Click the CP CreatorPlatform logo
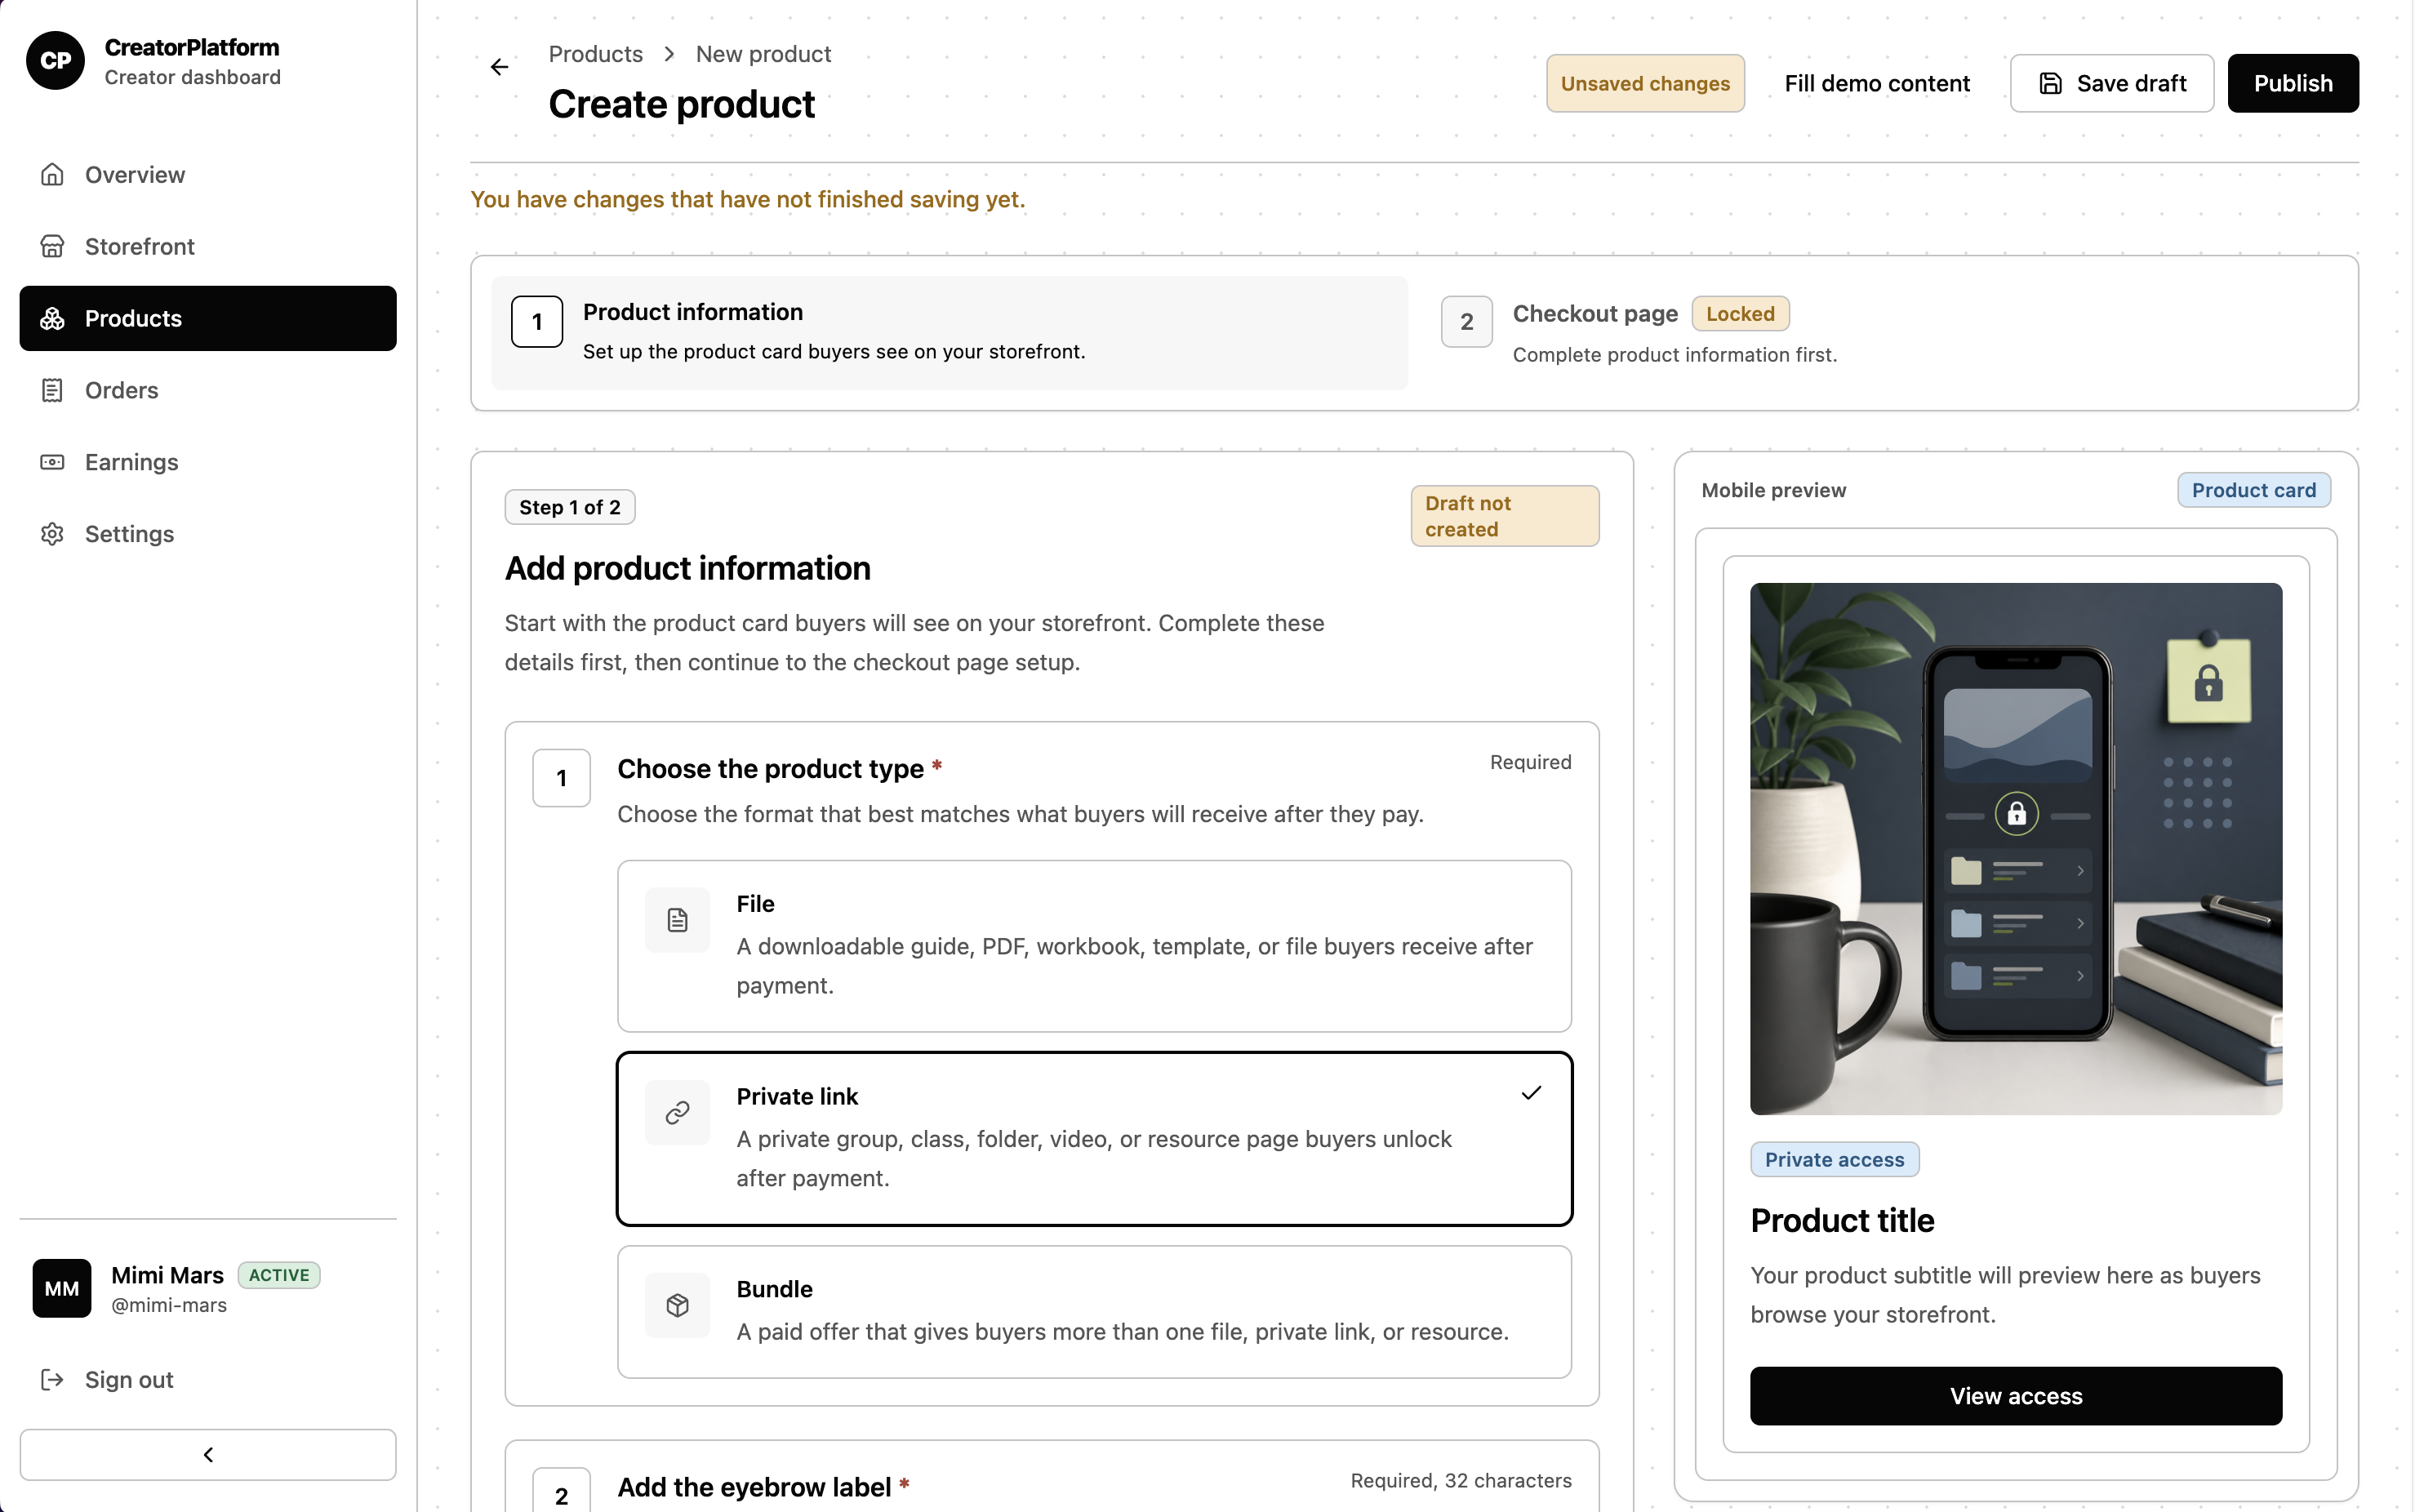 (55, 61)
